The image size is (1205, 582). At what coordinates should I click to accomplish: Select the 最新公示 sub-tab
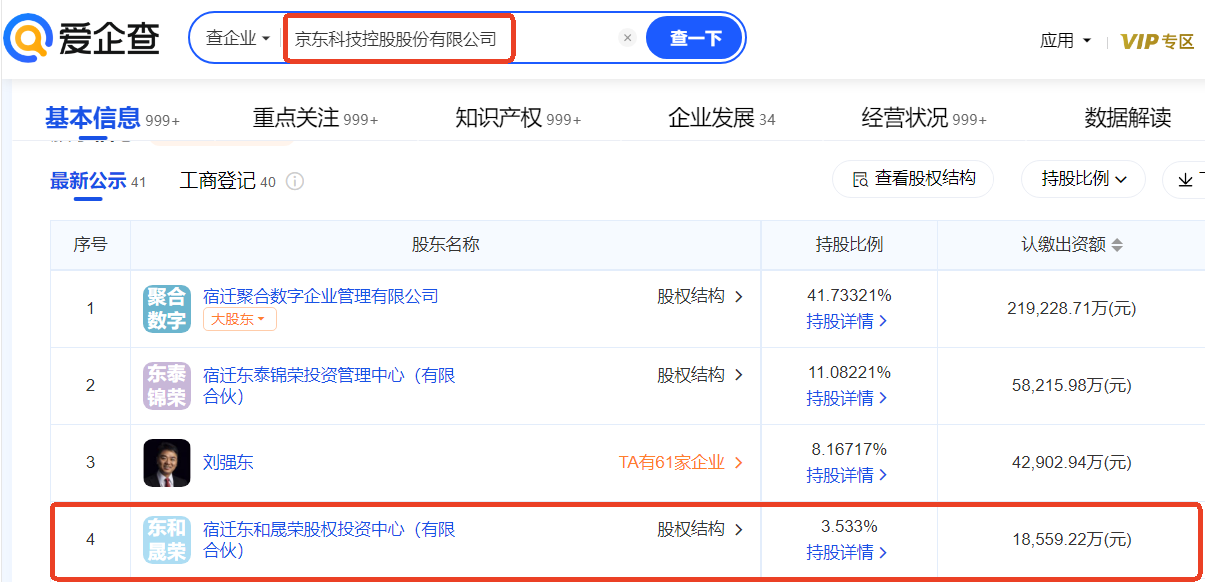point(98,181)
